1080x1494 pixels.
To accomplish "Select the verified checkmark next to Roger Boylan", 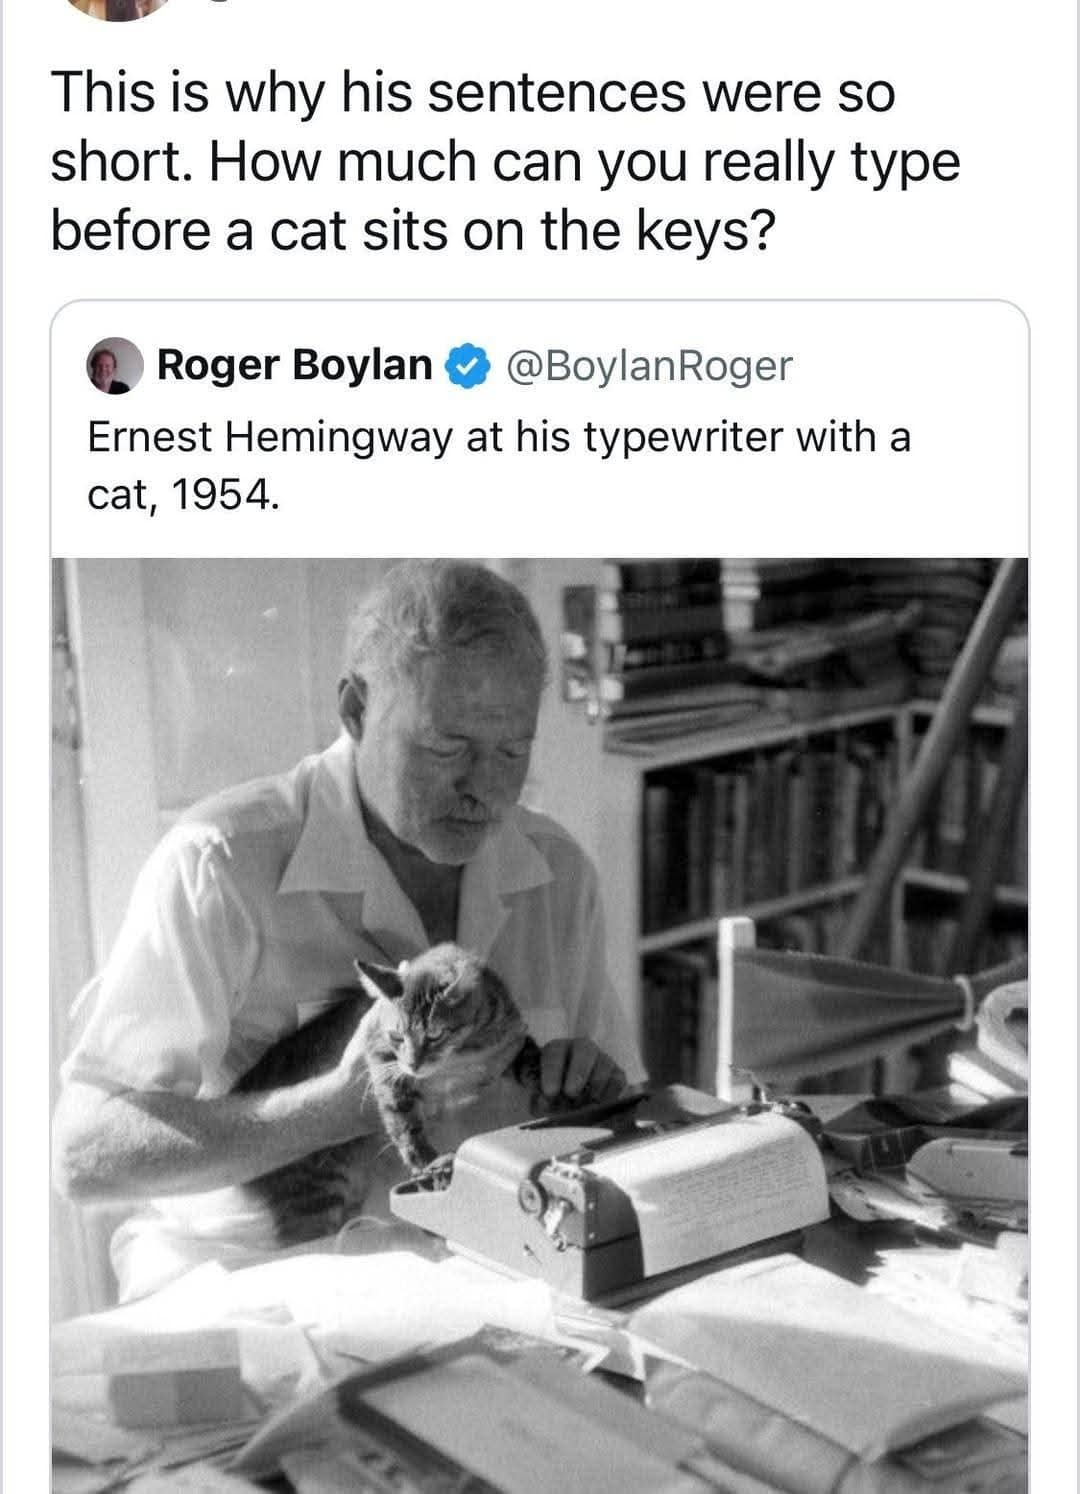I will tap(464, 368).
